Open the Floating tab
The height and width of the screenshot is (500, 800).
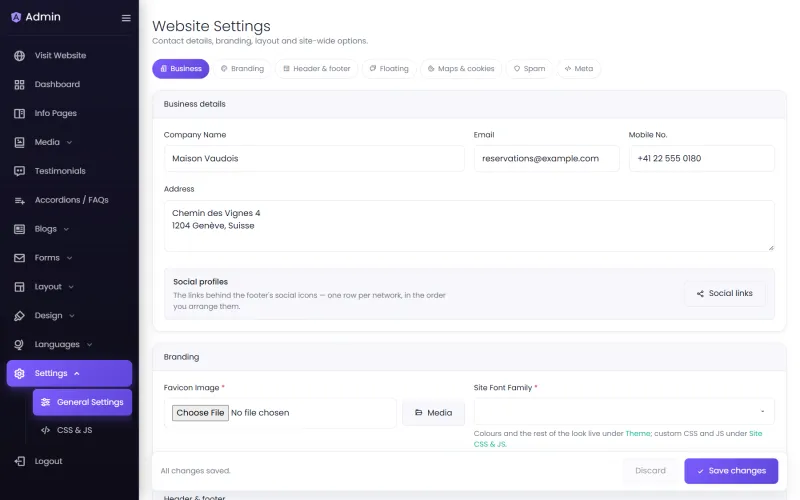[x=389, y=69]
